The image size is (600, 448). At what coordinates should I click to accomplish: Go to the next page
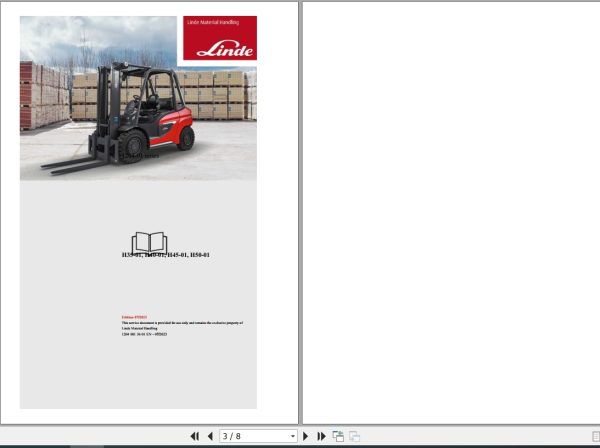pos(305,436)
